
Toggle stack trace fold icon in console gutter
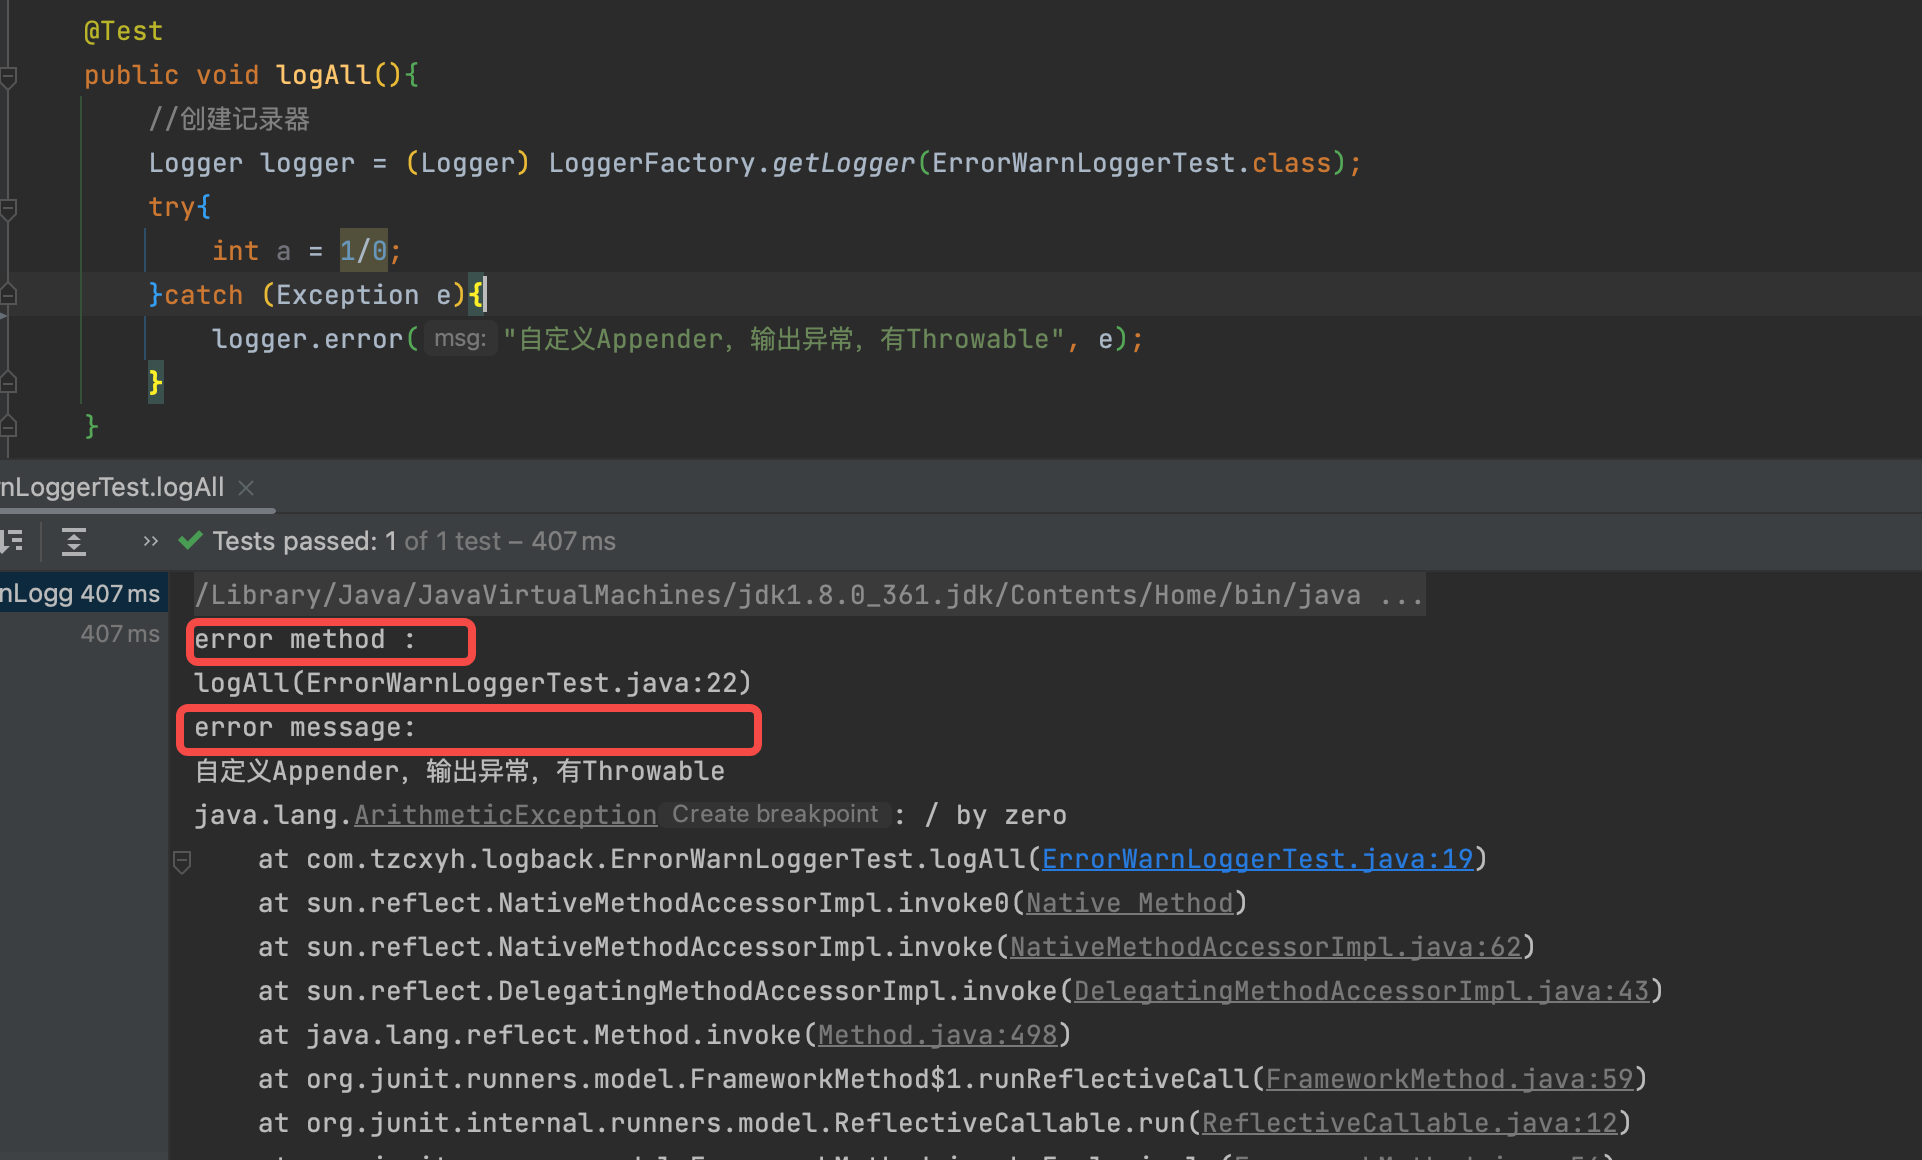pyautogui.click(x=182, y=861)
